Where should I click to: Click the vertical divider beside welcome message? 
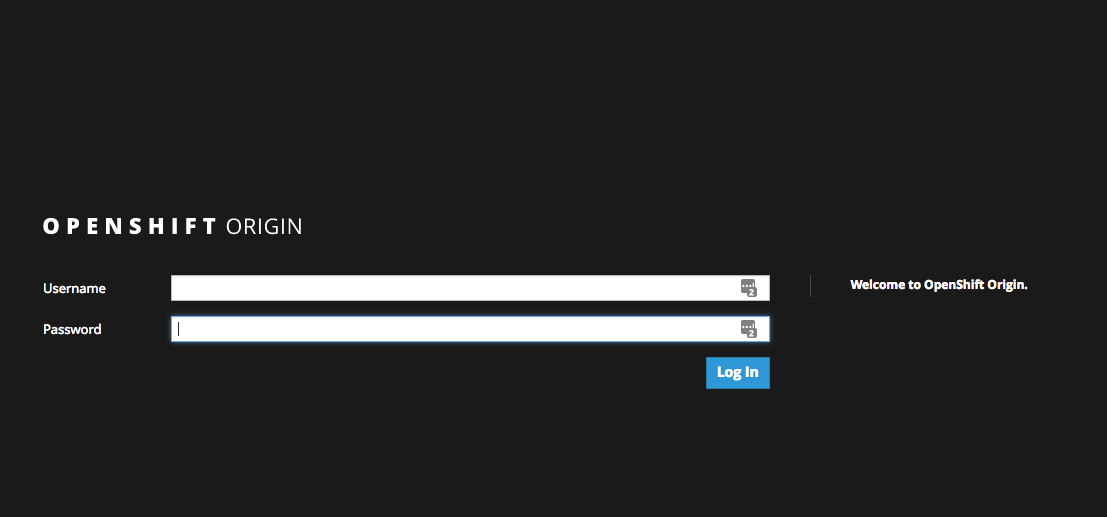click(x=810, y=286)
